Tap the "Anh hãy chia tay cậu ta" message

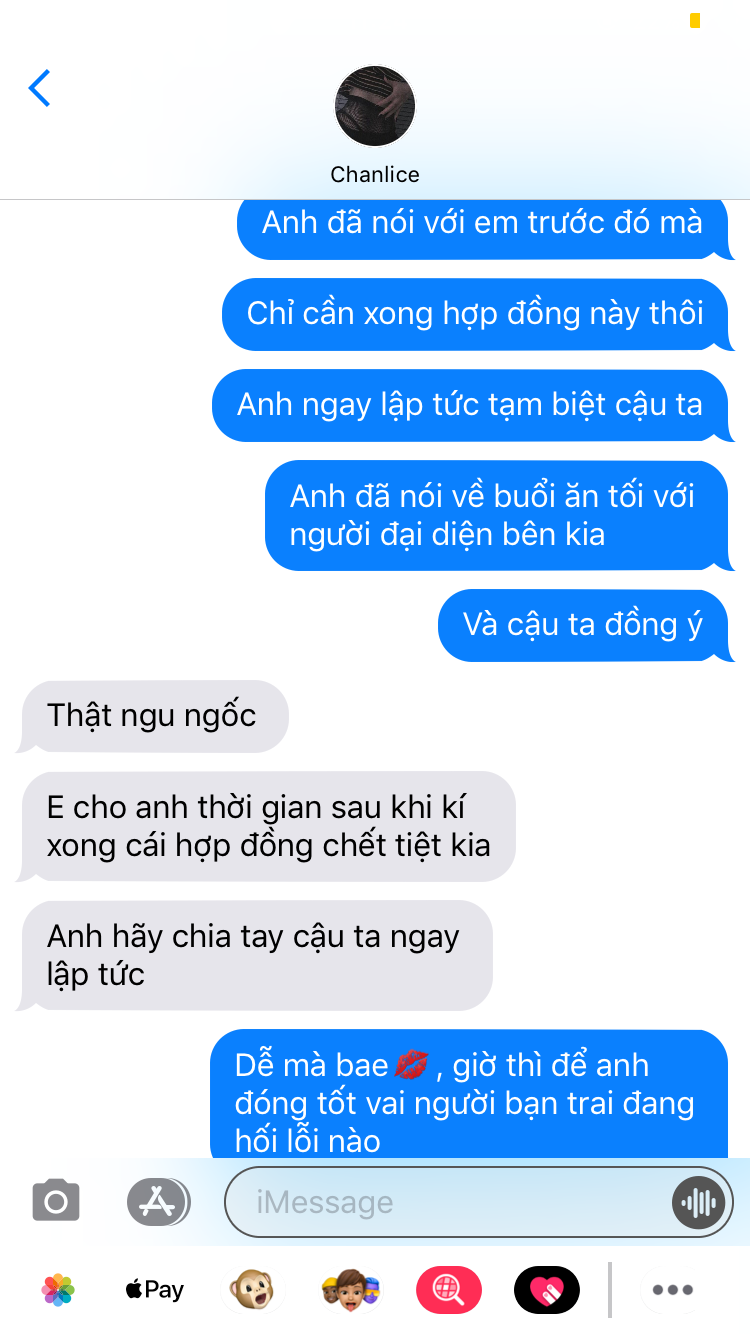click(x=256, y=955)
